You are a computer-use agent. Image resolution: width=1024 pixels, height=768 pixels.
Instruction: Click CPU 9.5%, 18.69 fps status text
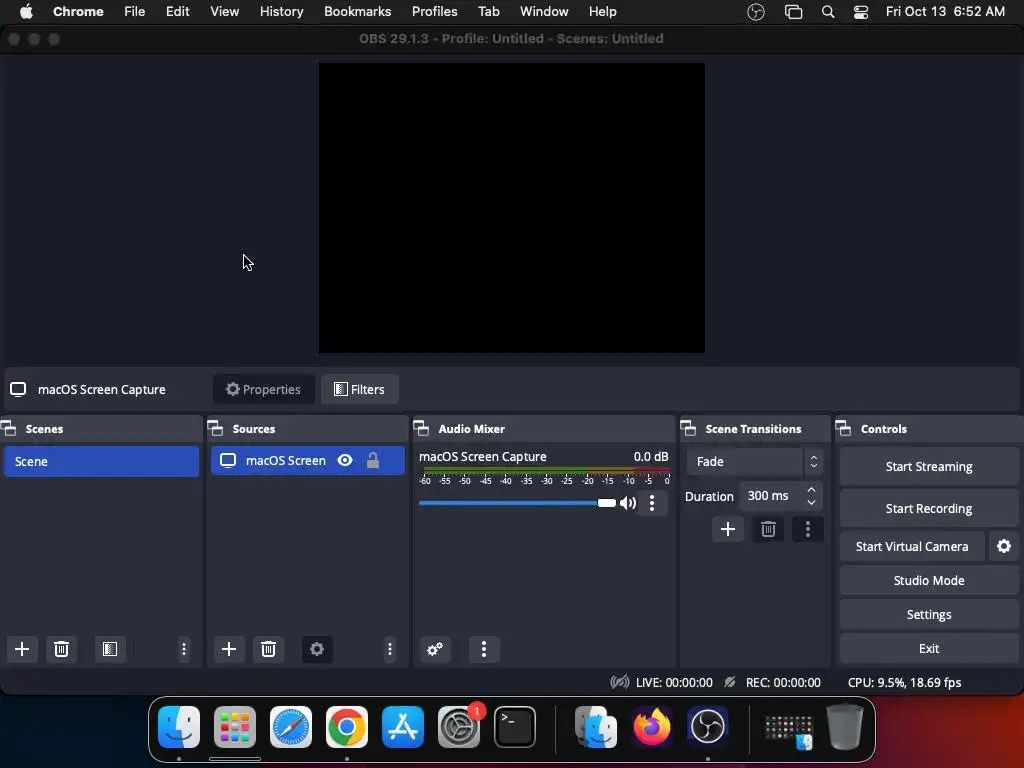point(904,682)
